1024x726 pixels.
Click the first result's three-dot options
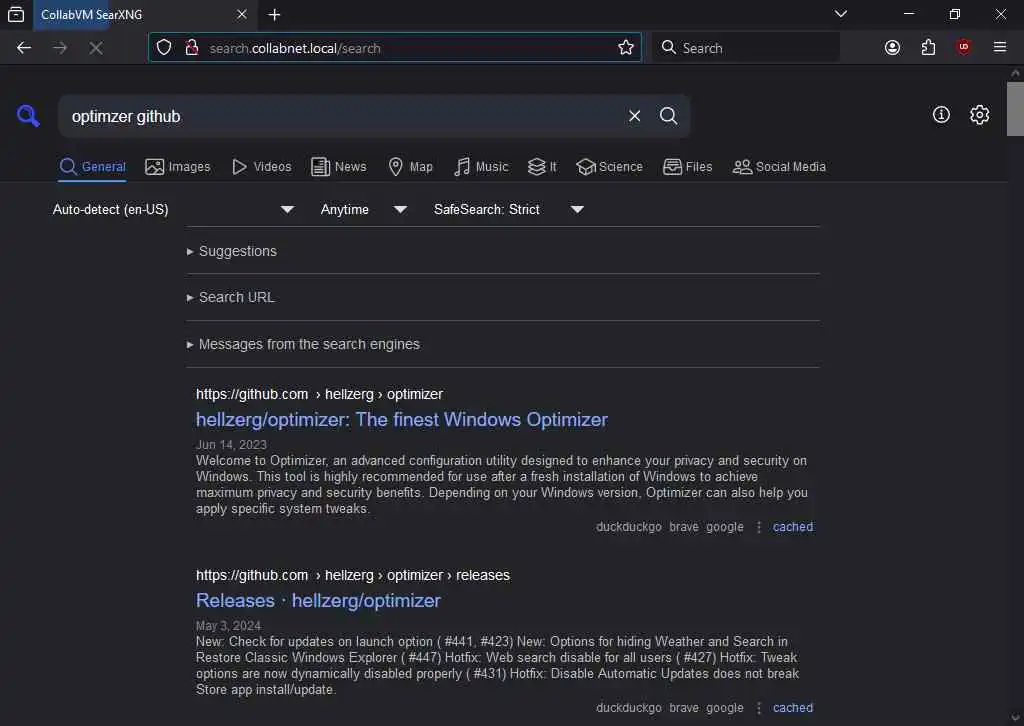click(758, 527)
